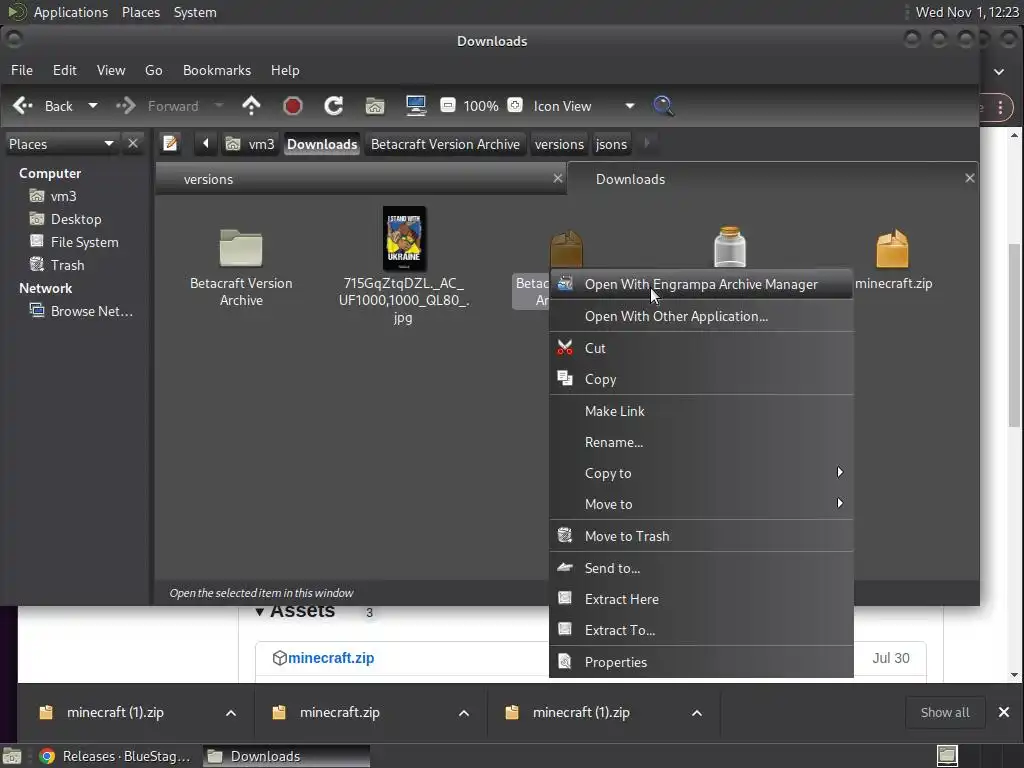
Task: Select Browse Network in the sidebar
Action: click(81, 311)
